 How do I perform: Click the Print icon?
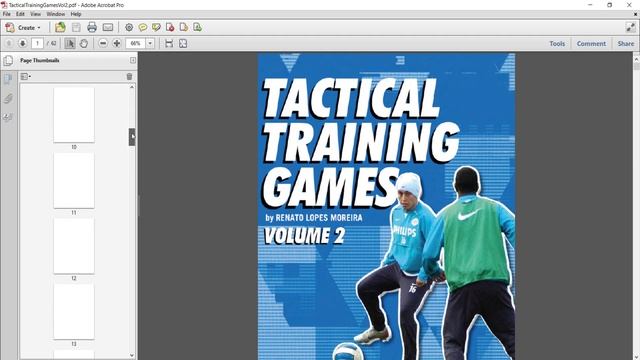[x=92, y=27]
